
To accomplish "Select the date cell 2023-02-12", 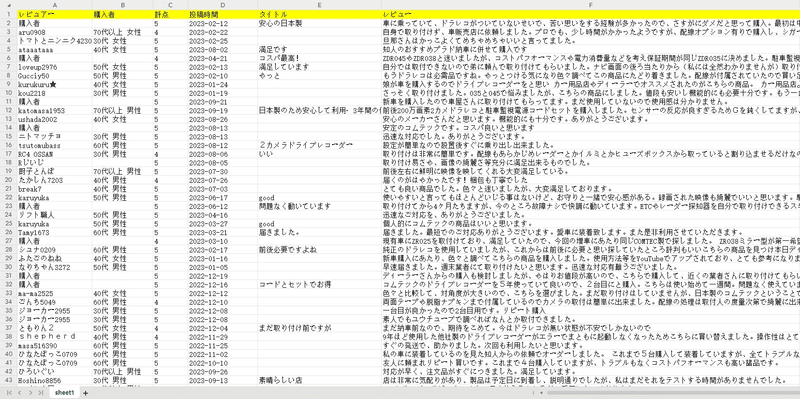I will pyautogui.click(x=222, y=23).
